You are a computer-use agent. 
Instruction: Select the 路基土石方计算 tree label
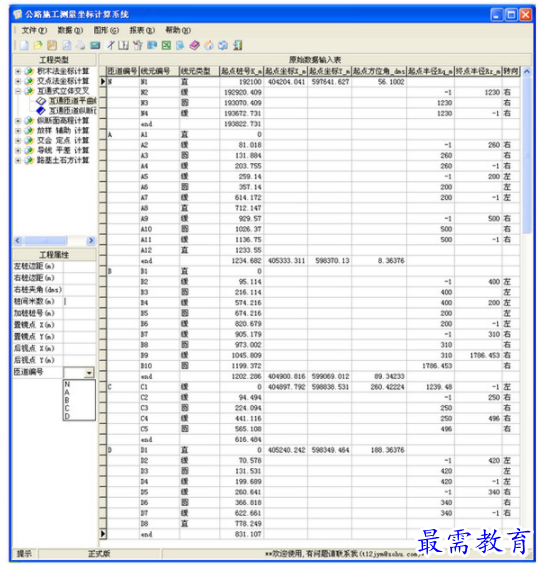pyautogui.click(x=63, y=160)
